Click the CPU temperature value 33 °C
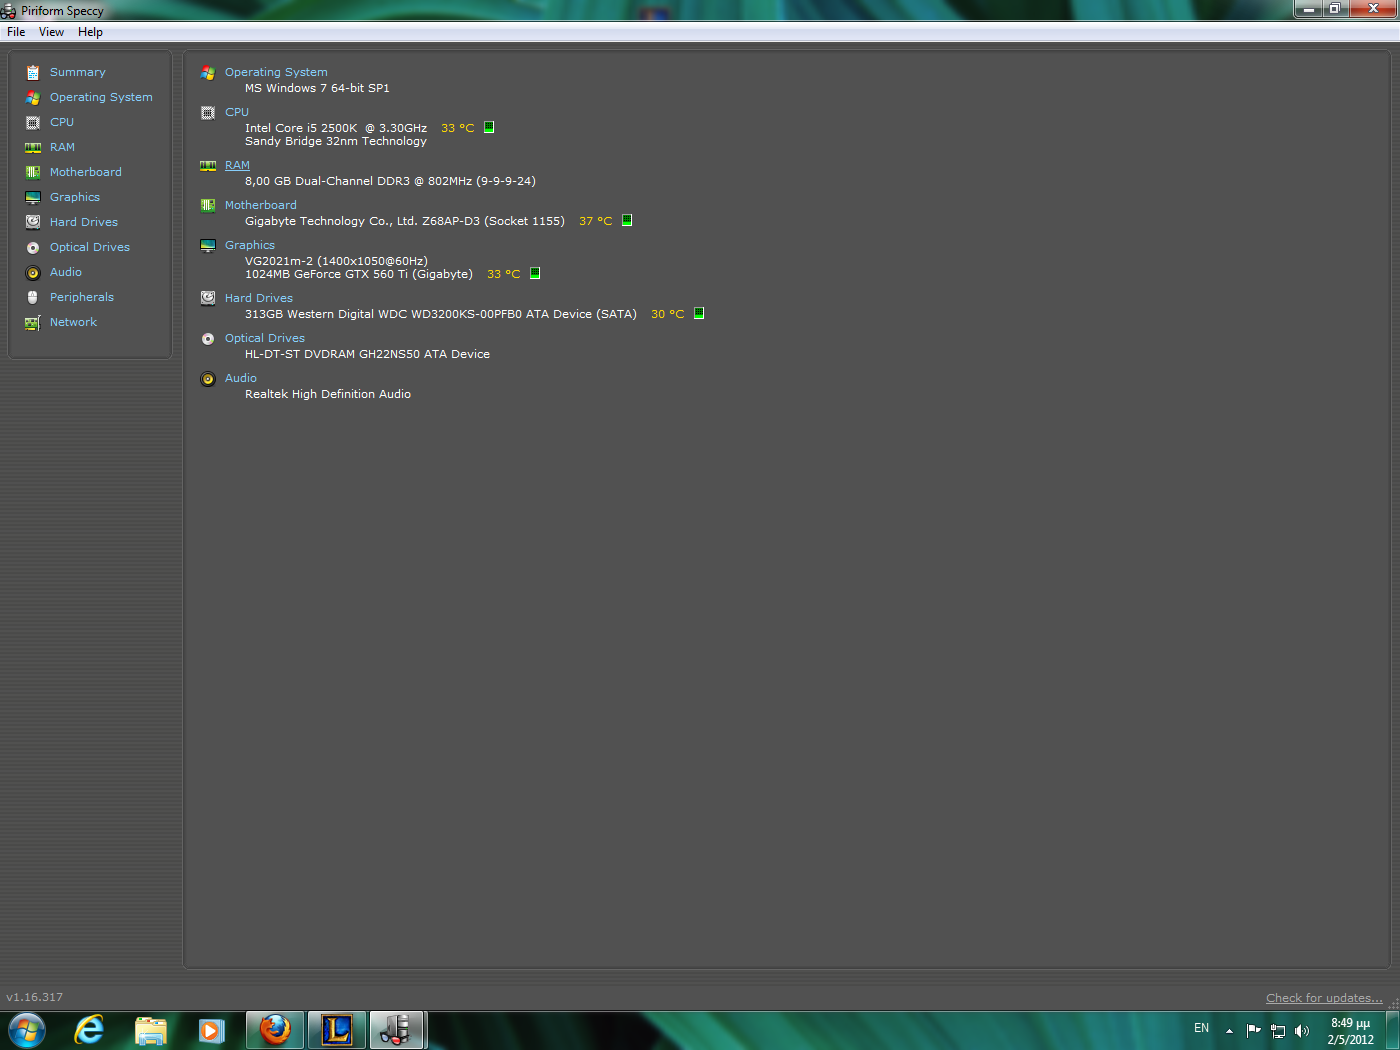This screenshot has height=1050, width=1400. tap(458, 128)
